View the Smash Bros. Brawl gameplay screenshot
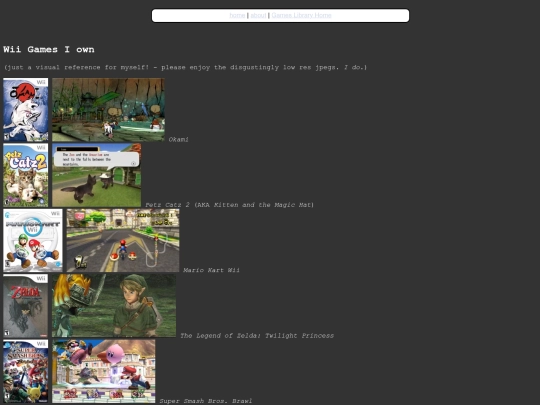 point(104,371)
